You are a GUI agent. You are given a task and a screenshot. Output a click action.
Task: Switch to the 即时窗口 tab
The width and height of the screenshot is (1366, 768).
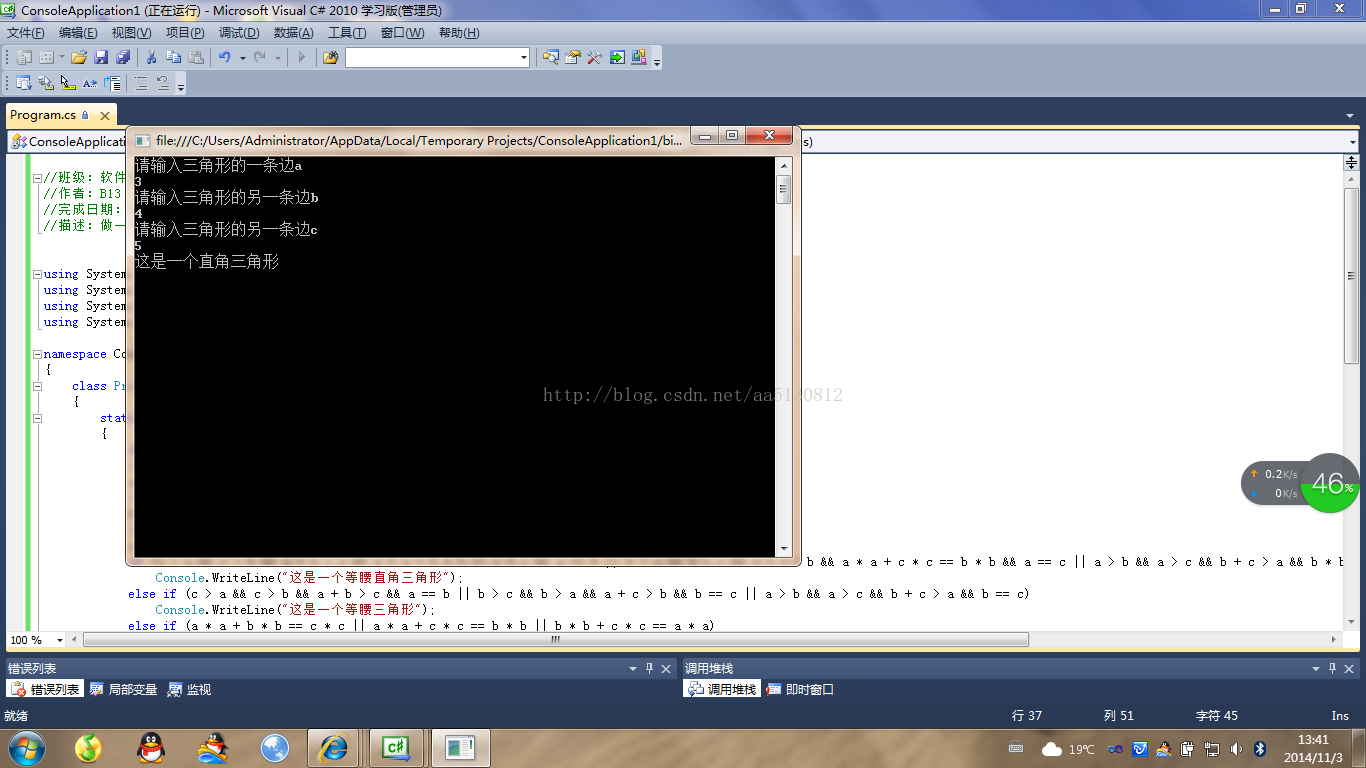(801, 689)
